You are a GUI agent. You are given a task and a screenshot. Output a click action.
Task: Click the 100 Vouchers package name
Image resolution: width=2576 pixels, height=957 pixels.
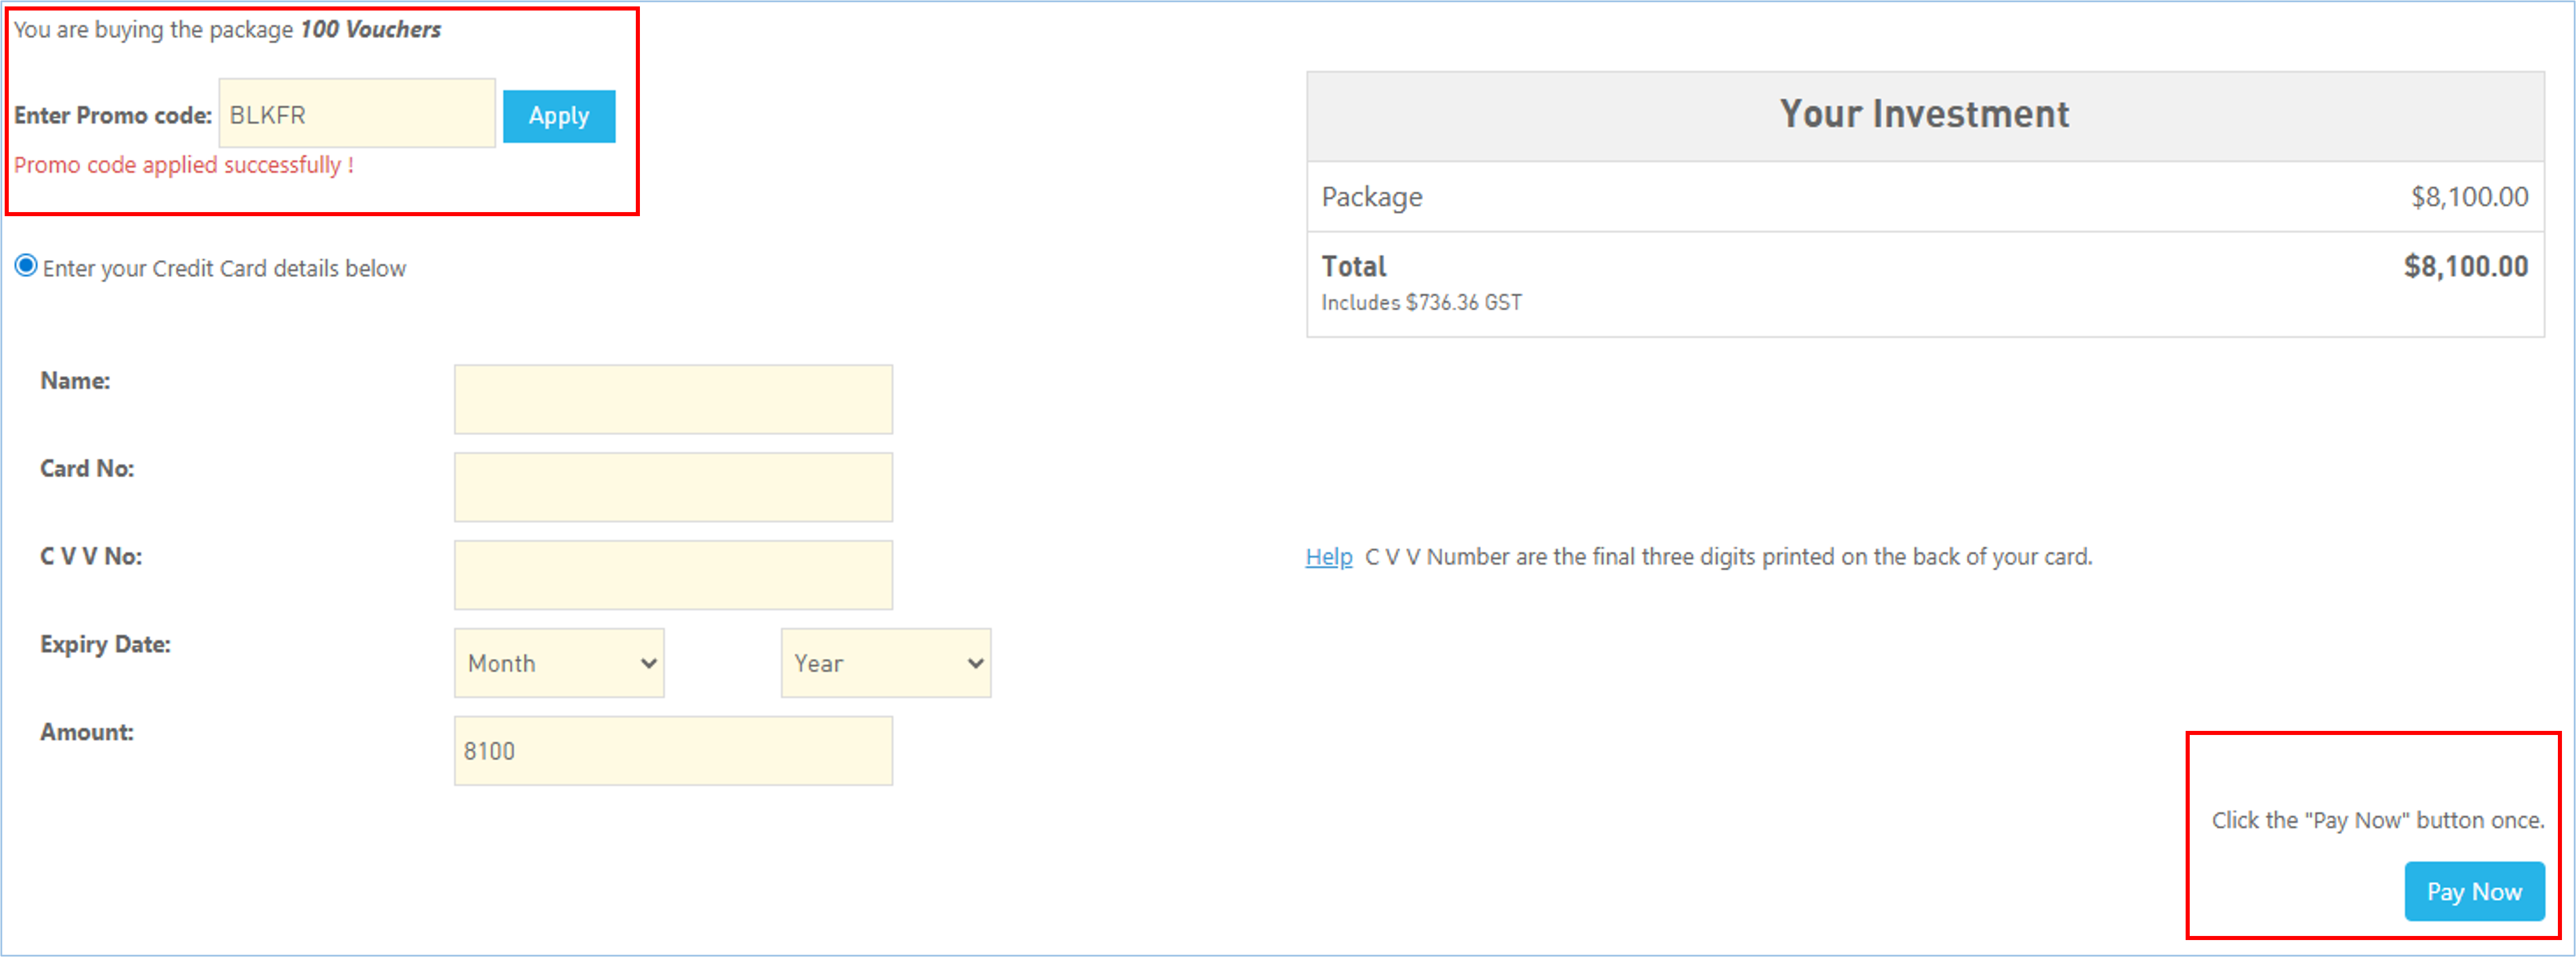coord(370,30)
